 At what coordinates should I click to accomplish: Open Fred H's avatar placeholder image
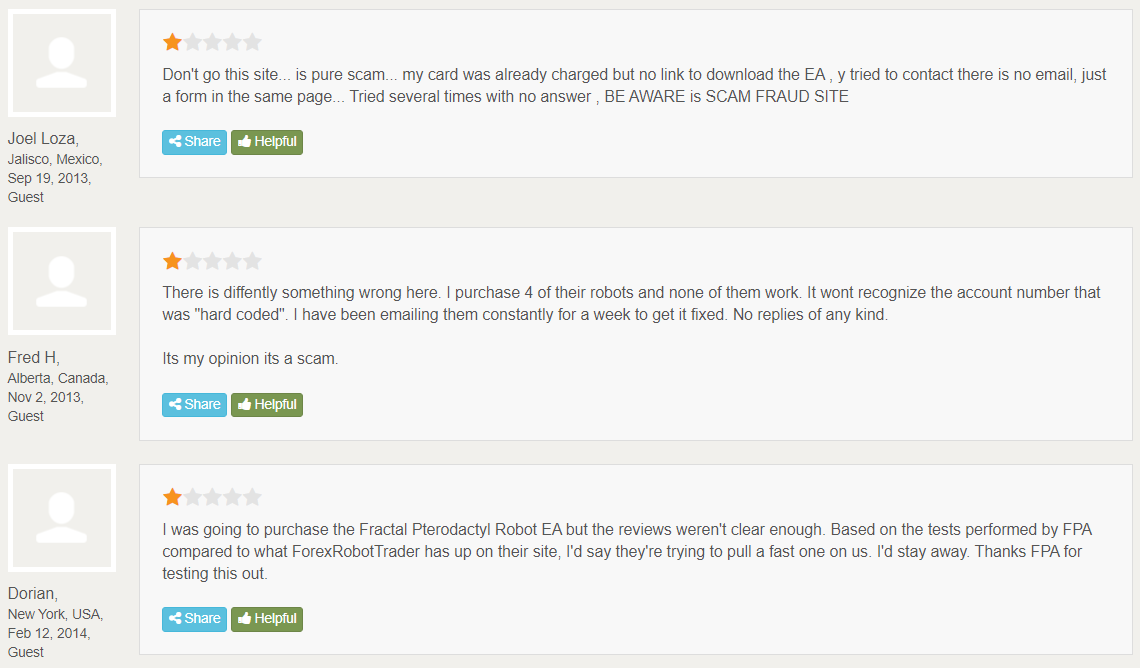click(x=62, y=281)
